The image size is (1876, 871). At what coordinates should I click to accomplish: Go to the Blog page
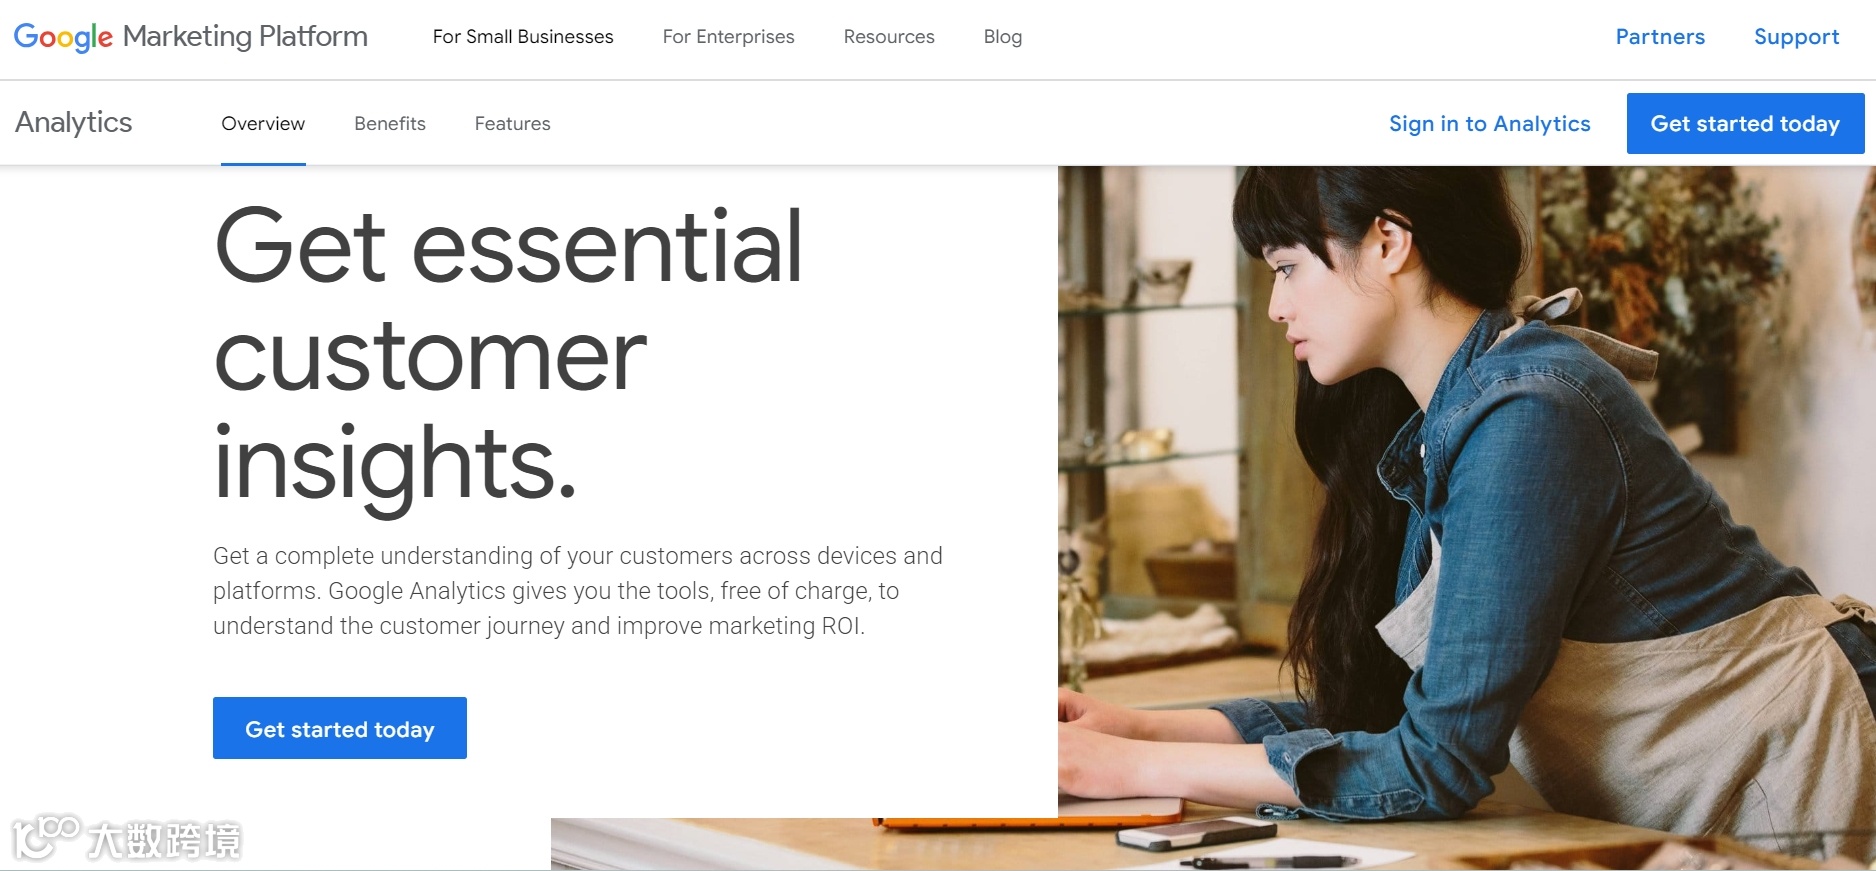pos(1003,37)
